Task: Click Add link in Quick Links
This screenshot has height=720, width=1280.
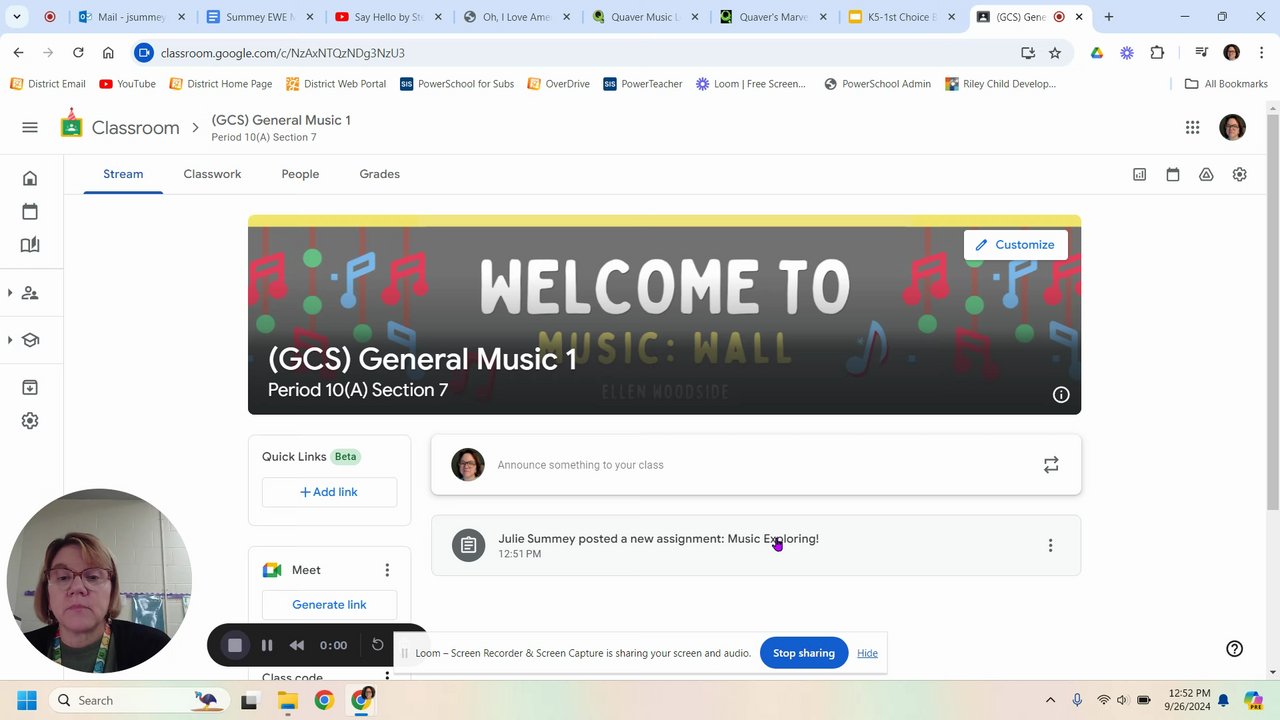Action: pyautogui.click(x=329, y=492)
